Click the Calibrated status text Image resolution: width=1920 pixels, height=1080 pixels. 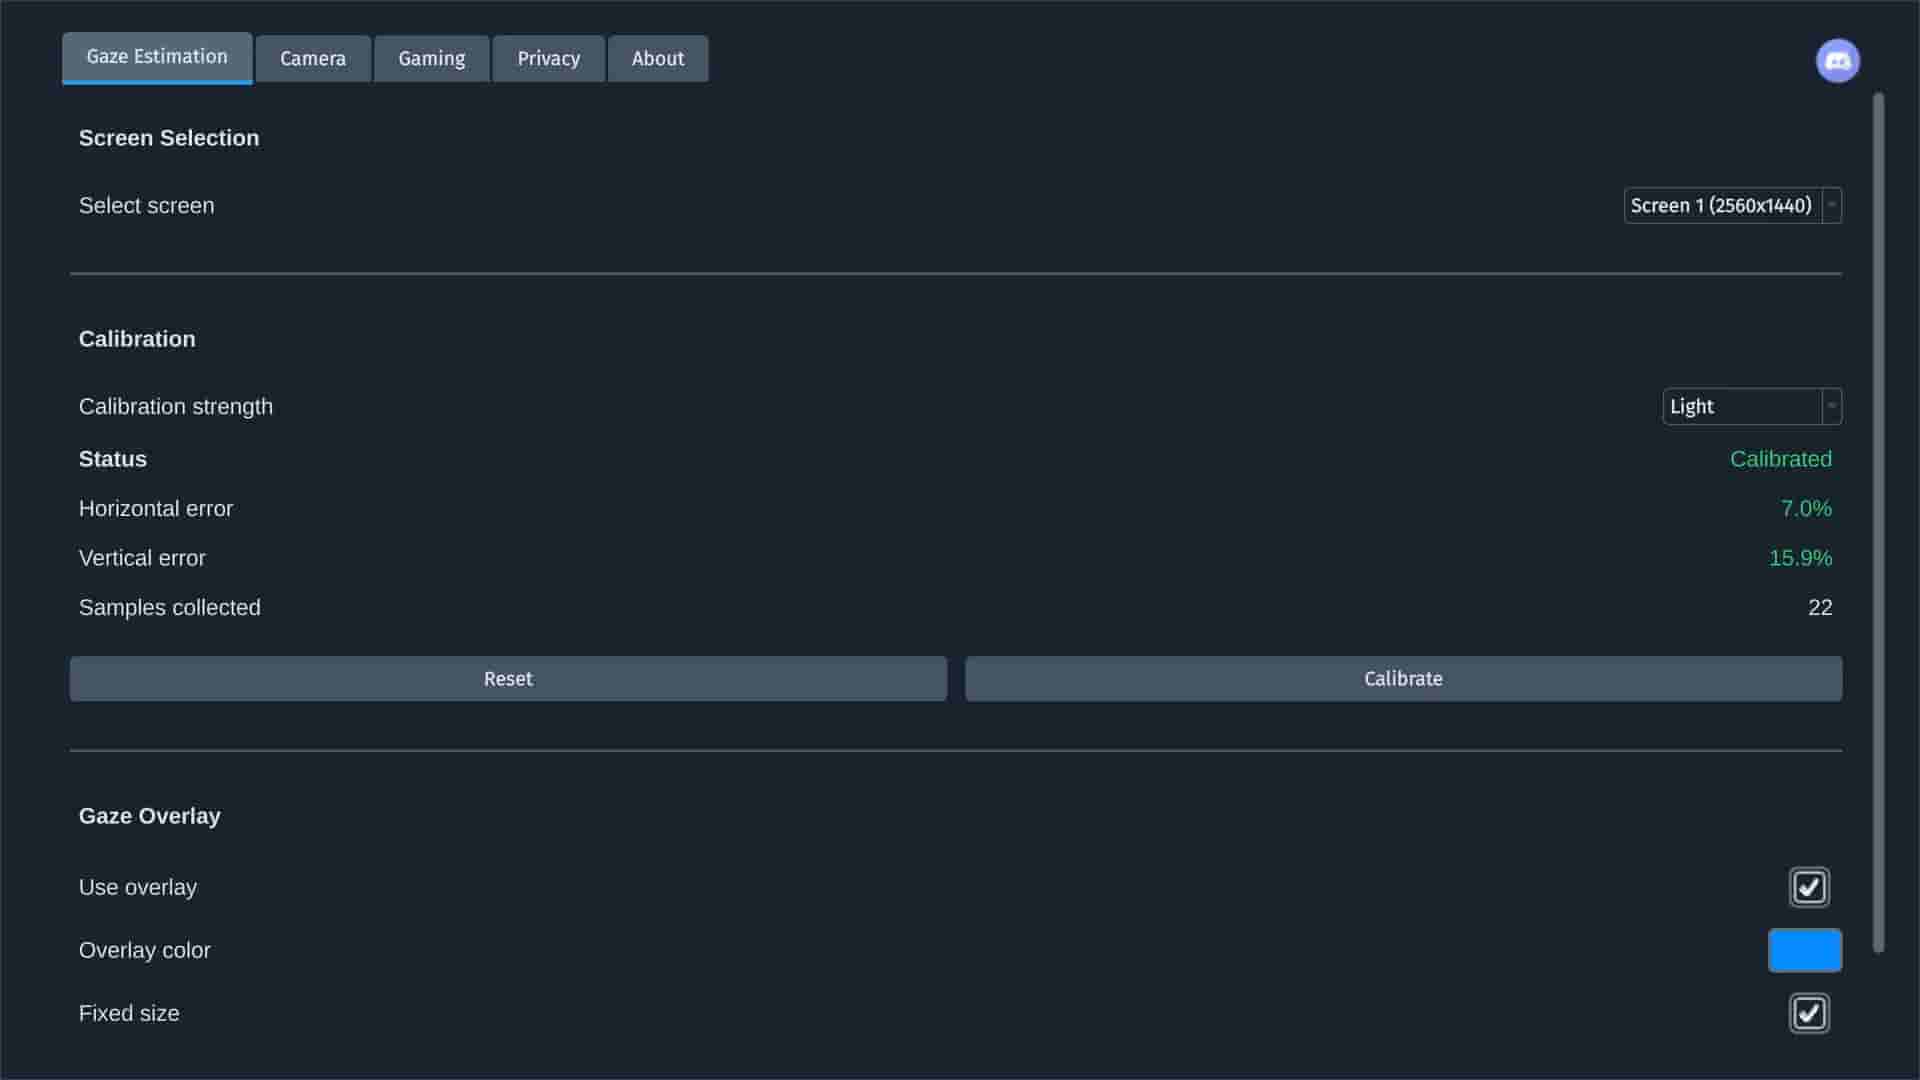tap(1781, 459)
